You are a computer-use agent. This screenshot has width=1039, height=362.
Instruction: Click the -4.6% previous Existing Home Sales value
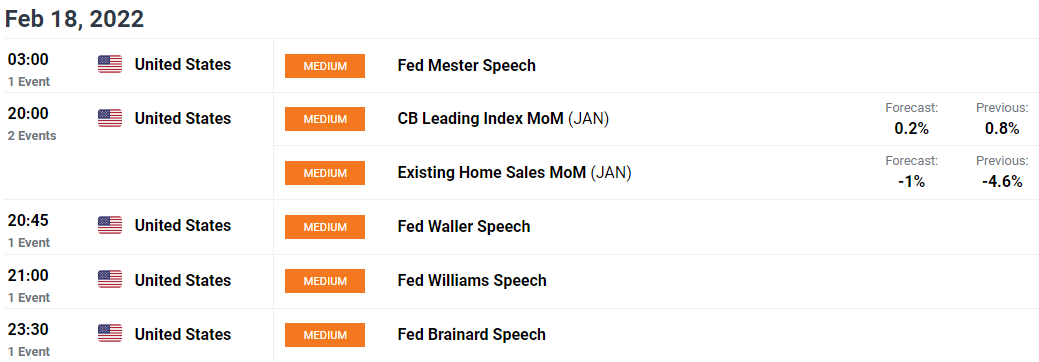point(1003,182)
